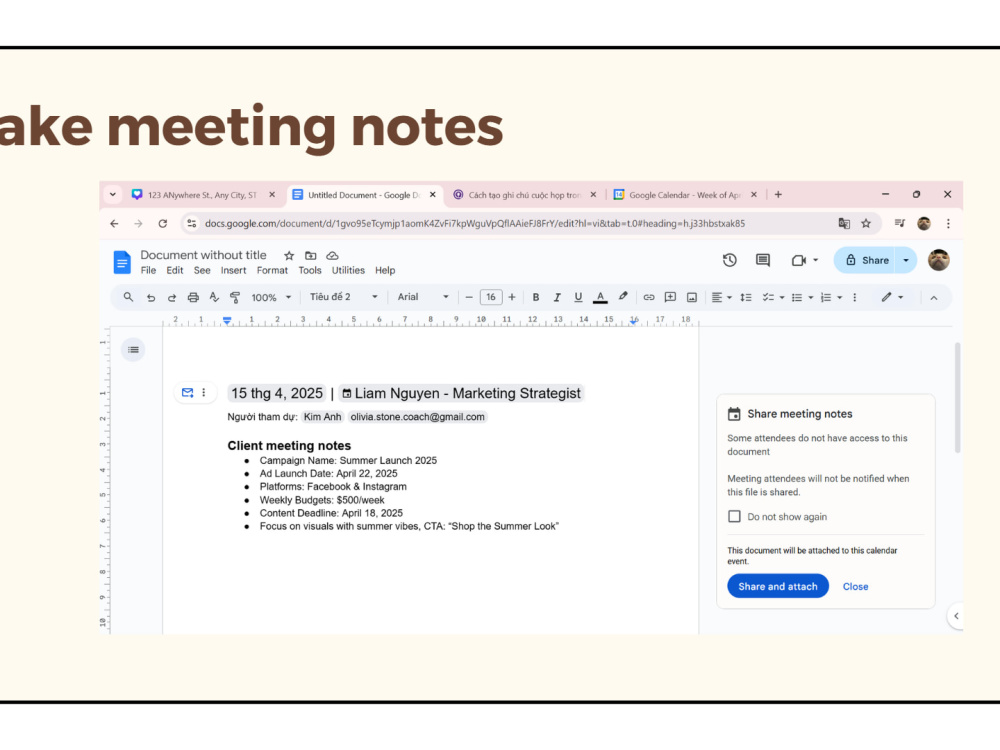
Task: Open the Share options arrow
Action: coord(906,260)
